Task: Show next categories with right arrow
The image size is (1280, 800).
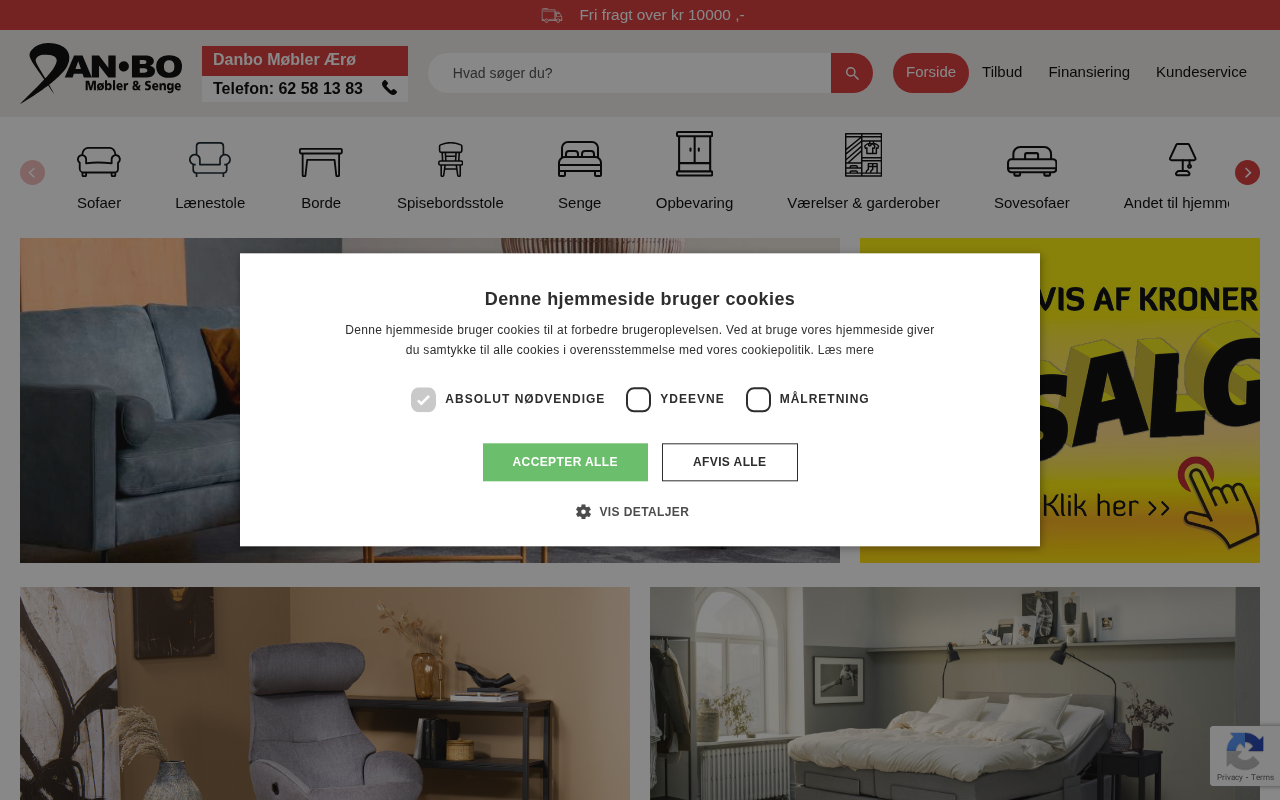Action: pos(1247,172)
